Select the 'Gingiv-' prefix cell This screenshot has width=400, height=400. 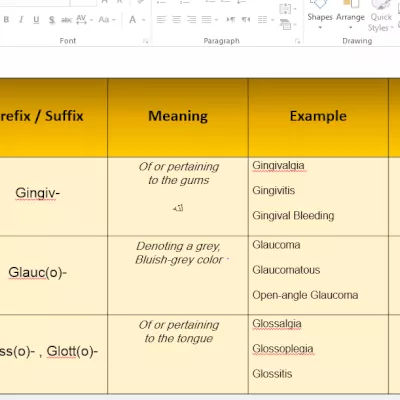[x=53, y=196]
